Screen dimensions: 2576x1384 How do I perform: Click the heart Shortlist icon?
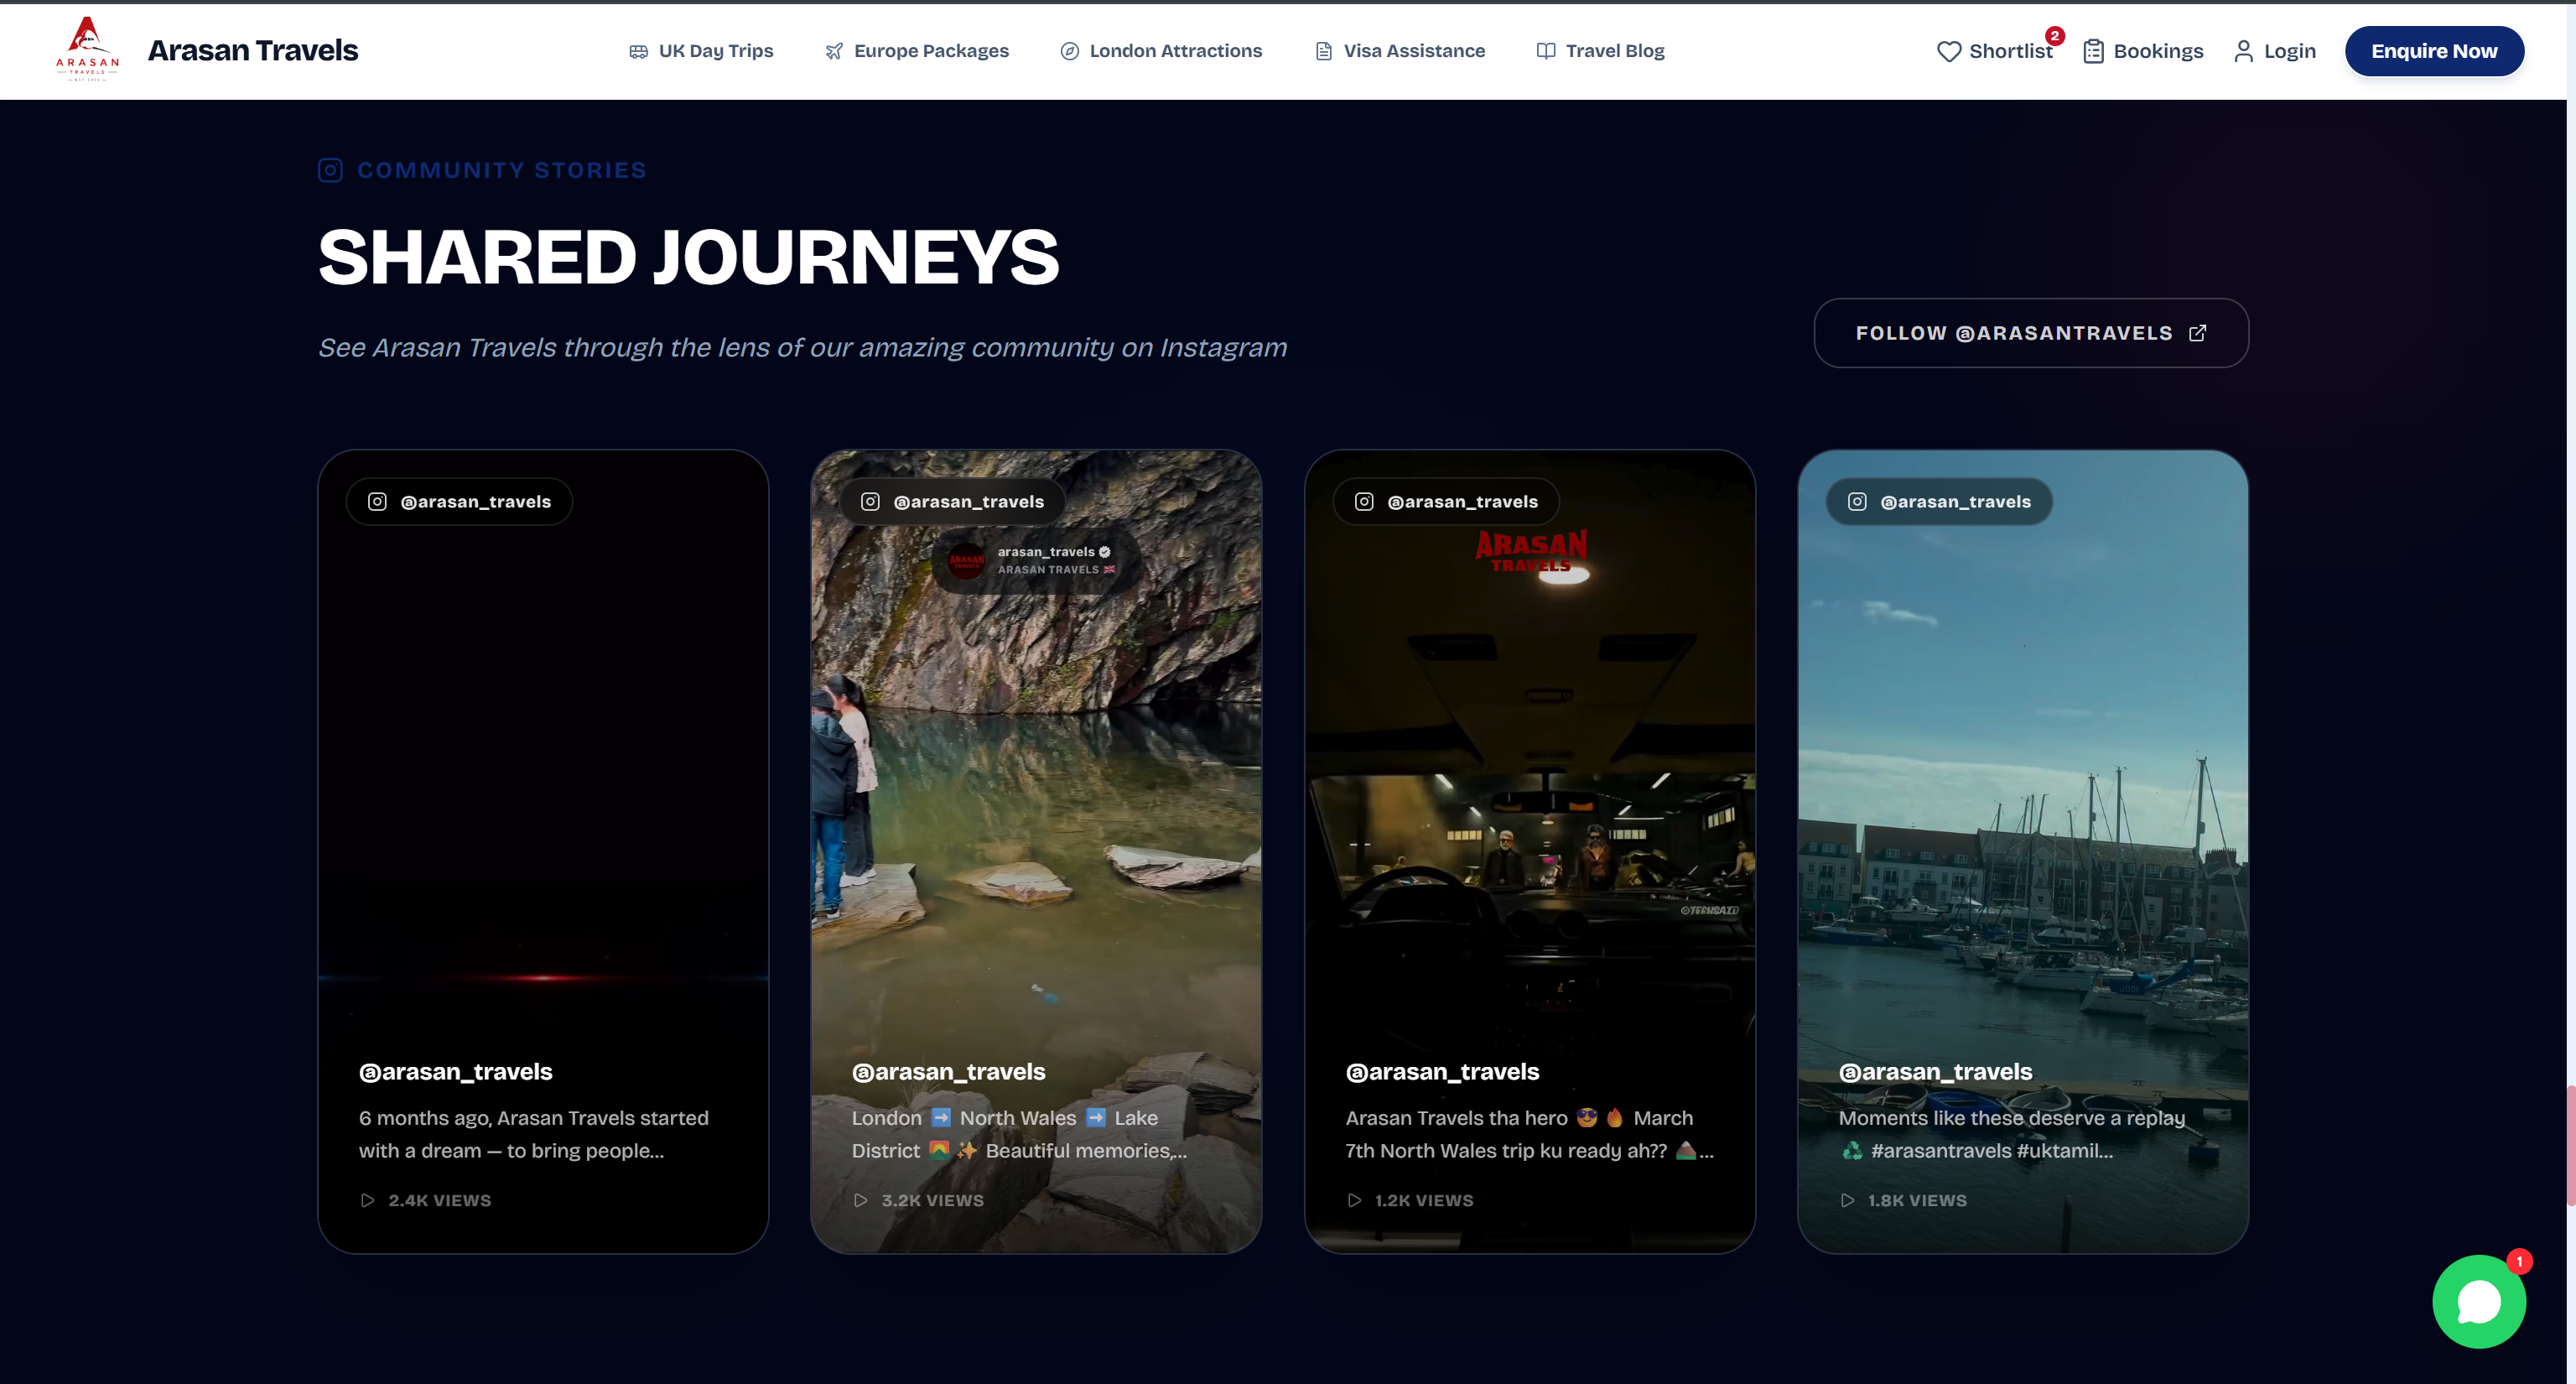[1948, 51]
